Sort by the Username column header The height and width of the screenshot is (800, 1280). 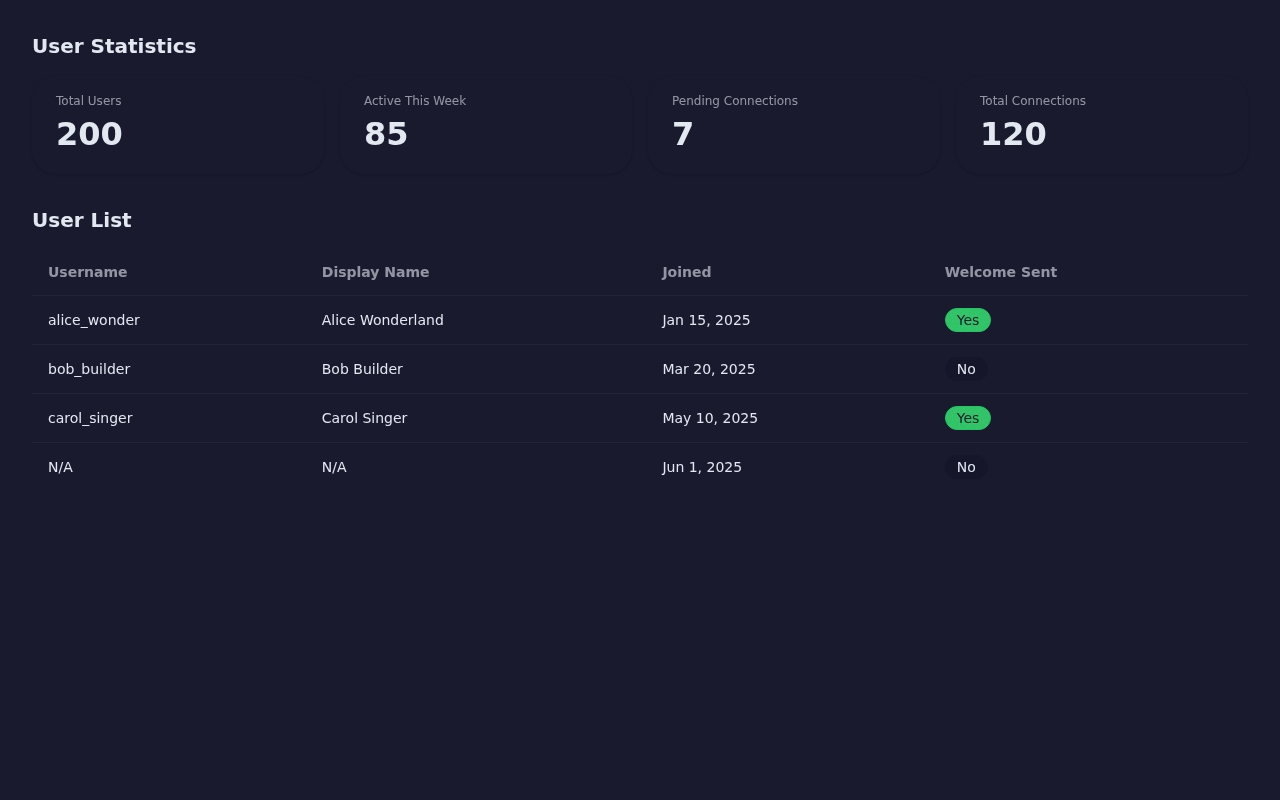click(88, 272)
